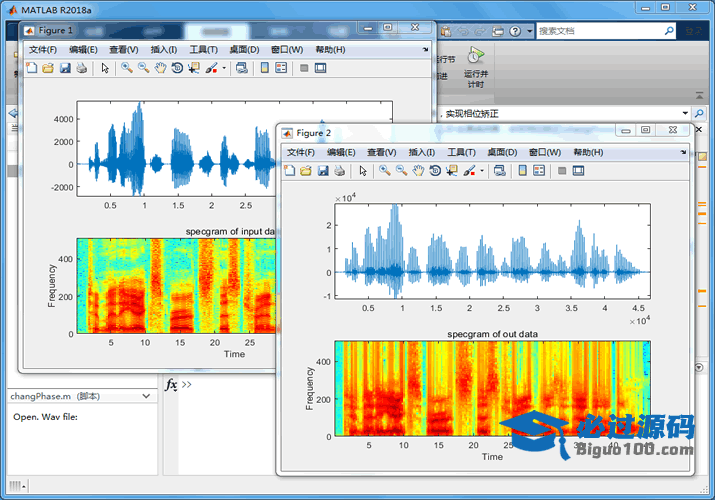715x500 pixels.
Task: Open brush color dropdown arrow in Figure 2
Action: click(482, 171)
